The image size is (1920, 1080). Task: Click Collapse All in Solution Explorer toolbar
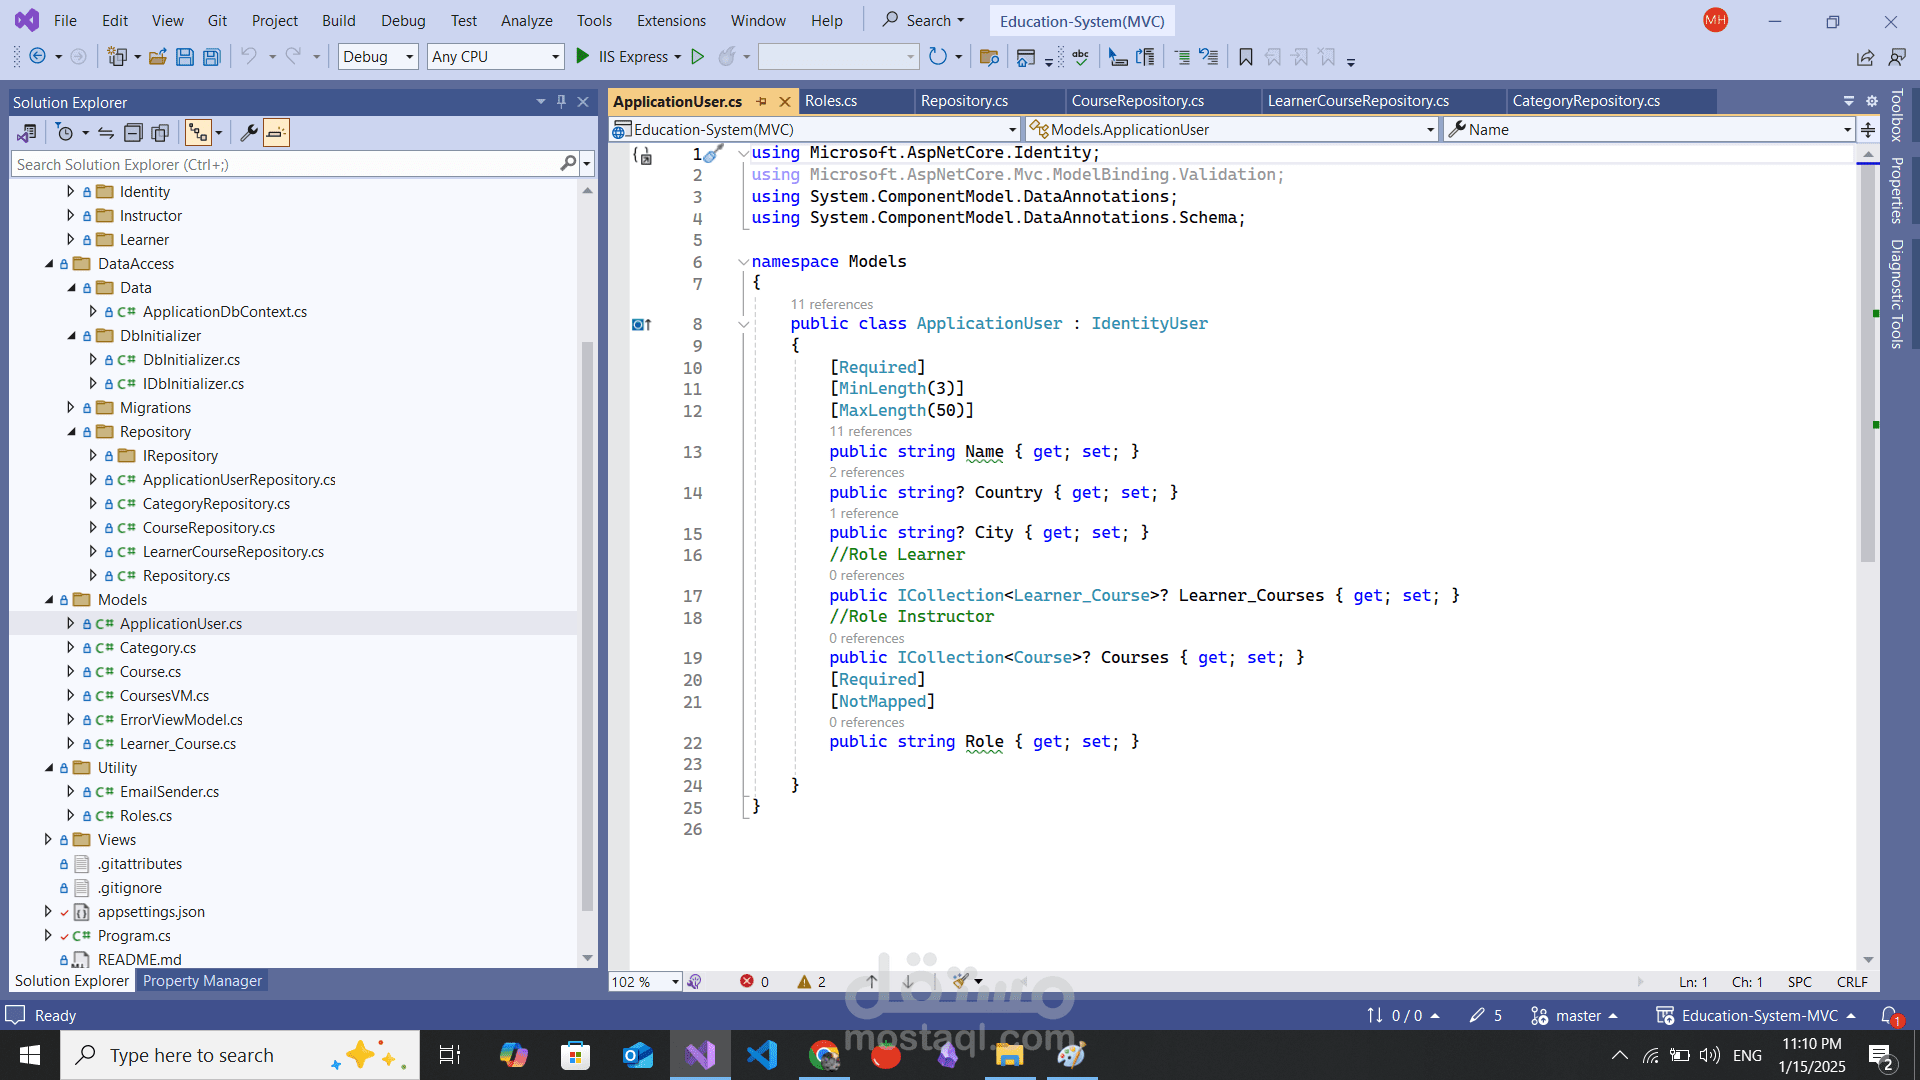(133, 132)
